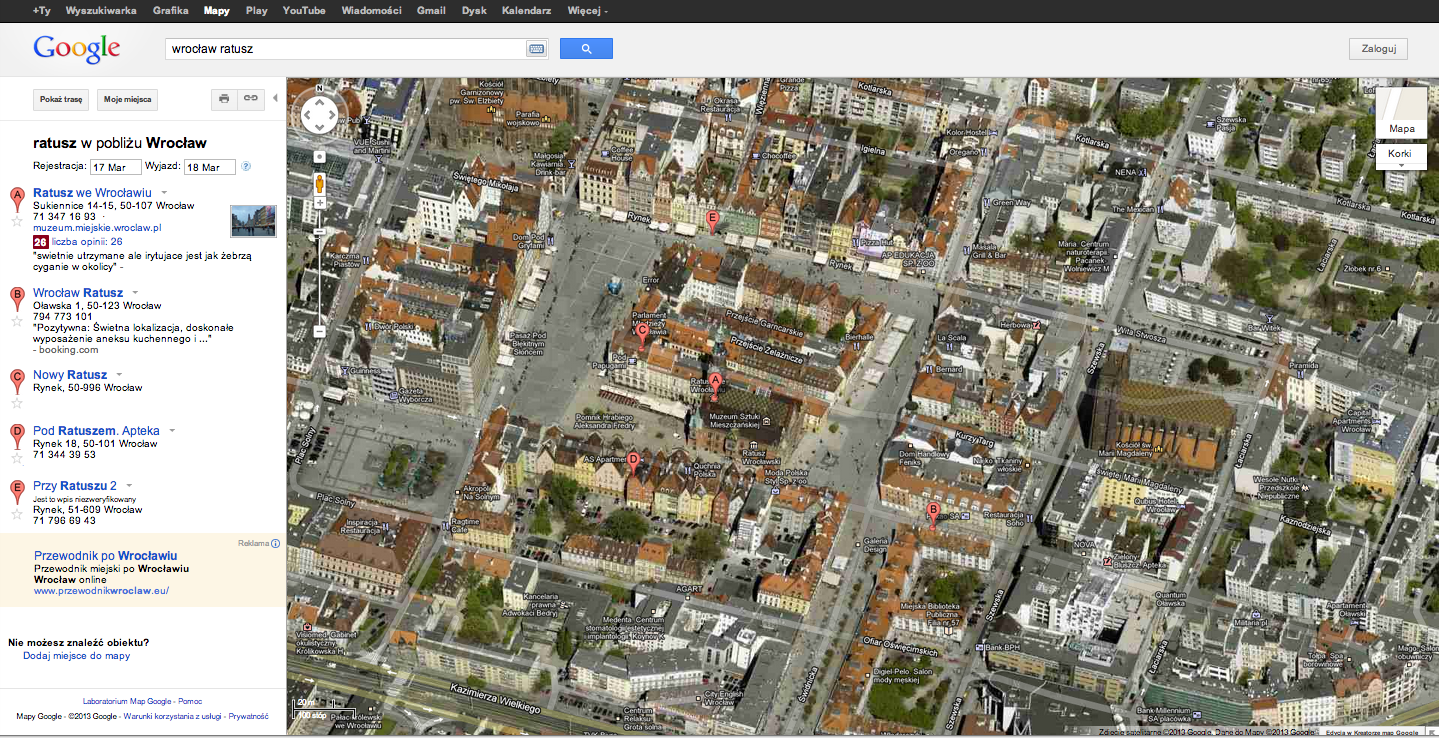The height and width of the screenshot is (738, 1439).
Task: Open YouTube from the top navigation bar
Action: (304, 10)
